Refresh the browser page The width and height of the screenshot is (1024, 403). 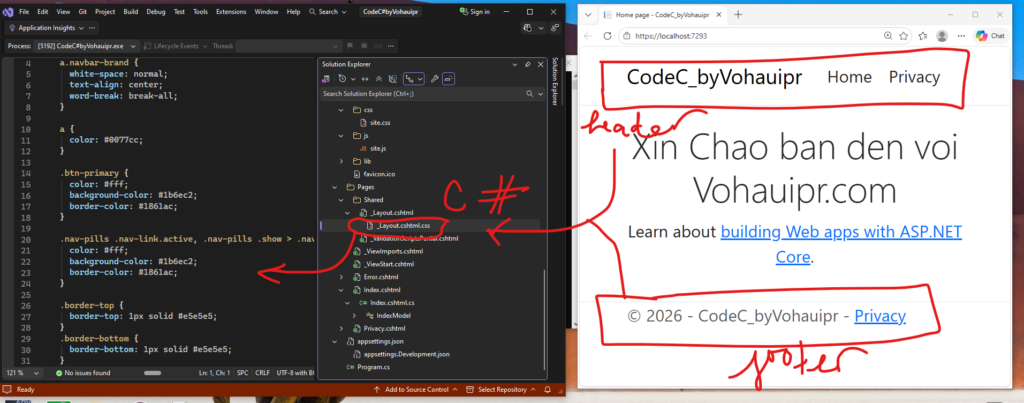pos(606,35)
